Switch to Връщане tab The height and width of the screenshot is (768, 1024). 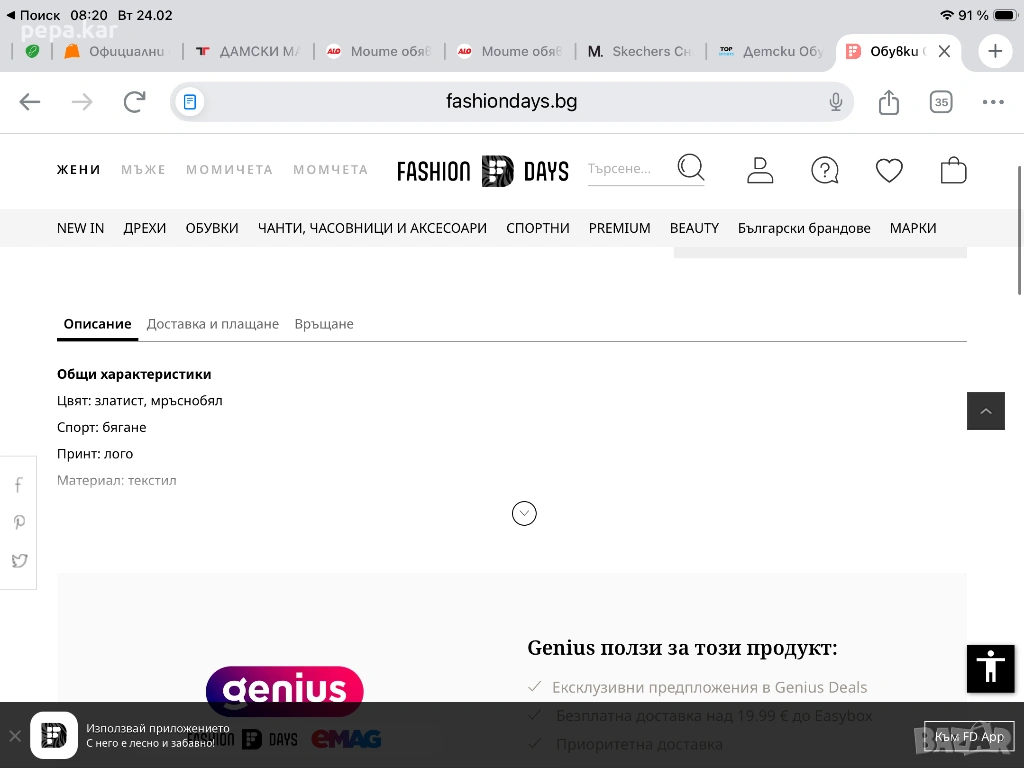324,324
